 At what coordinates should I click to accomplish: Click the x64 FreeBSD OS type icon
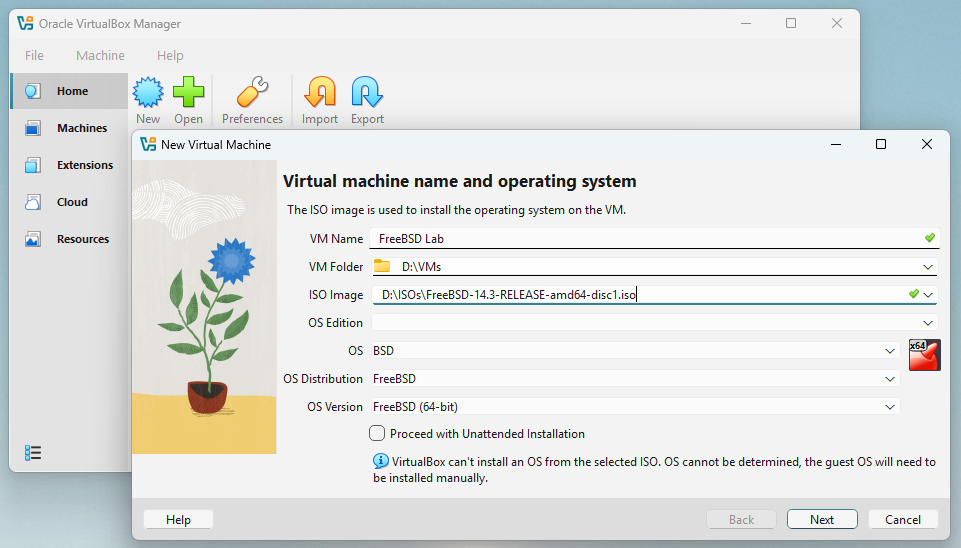[x=924, y=355]
